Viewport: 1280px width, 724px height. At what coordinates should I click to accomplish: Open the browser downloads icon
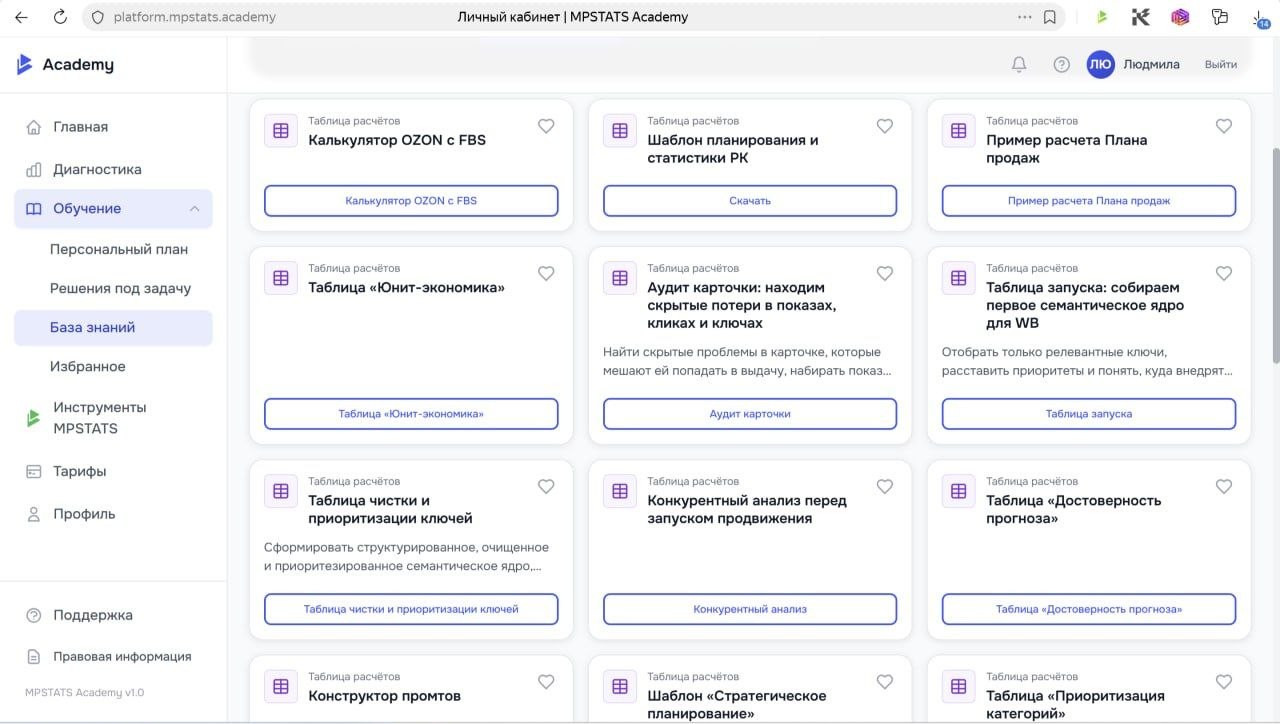click(x=1259, y=17)
